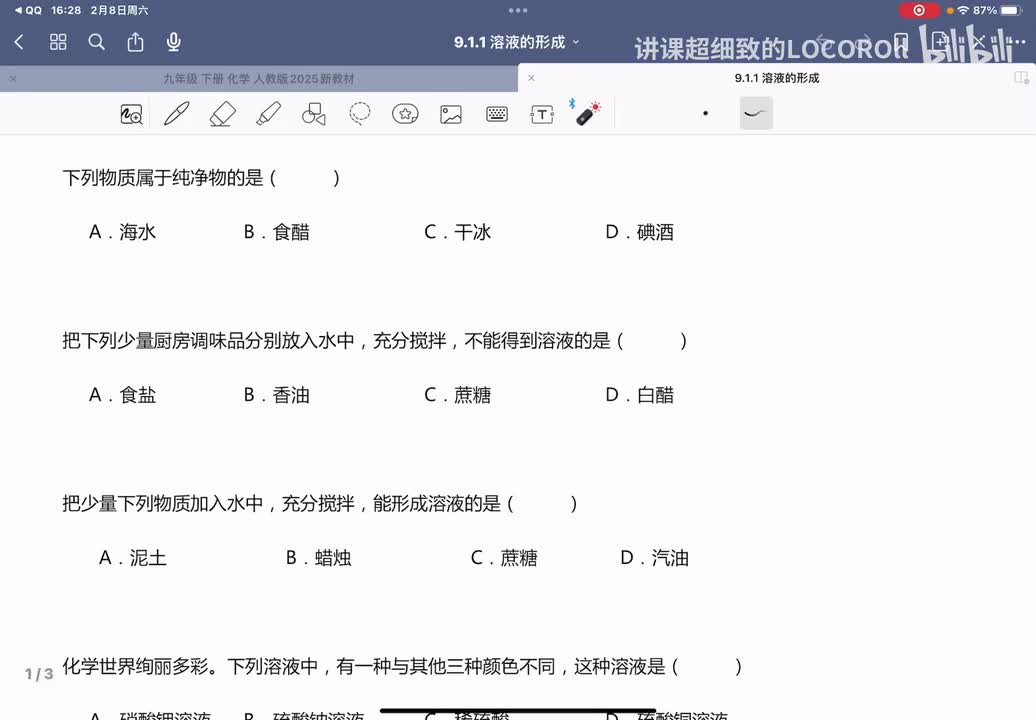This screenshot has height=720, width=1036.
Task: Tap option A. 海水
Action: pos(122,232)
